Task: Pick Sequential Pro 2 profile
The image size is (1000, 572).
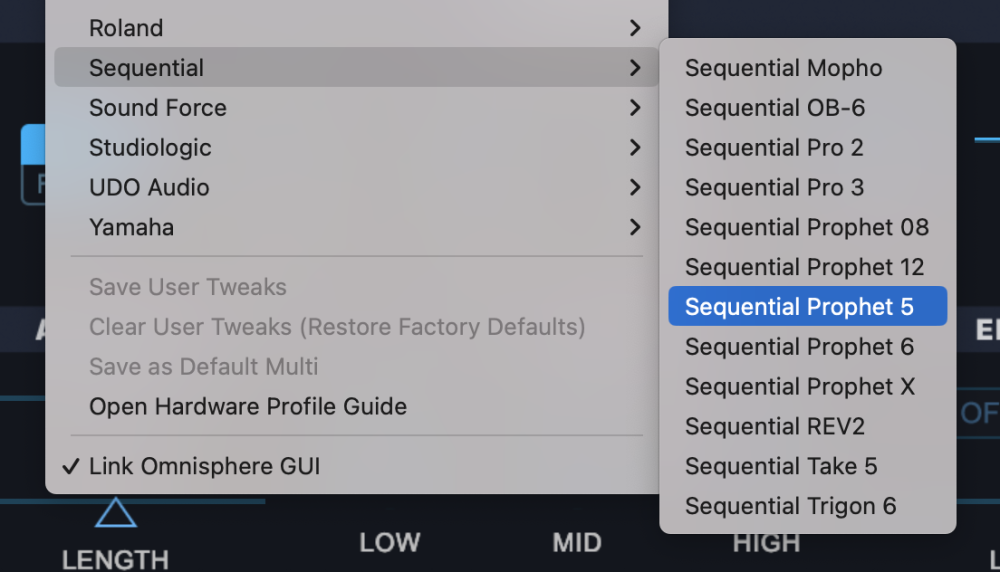Action: pyautogui.click(x=773, y=148)
